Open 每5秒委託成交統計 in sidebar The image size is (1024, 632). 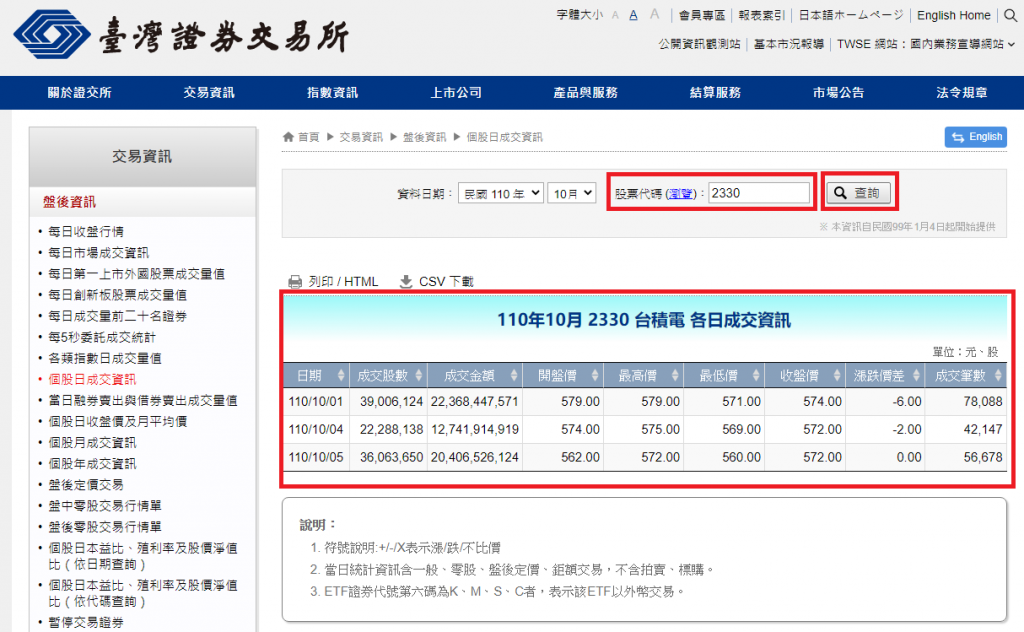102,337
